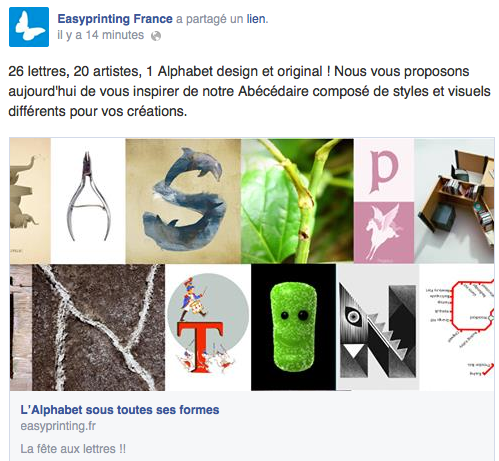Click the Easyprinting butterfly profile picture
The image size is (499, 461).
29,27
